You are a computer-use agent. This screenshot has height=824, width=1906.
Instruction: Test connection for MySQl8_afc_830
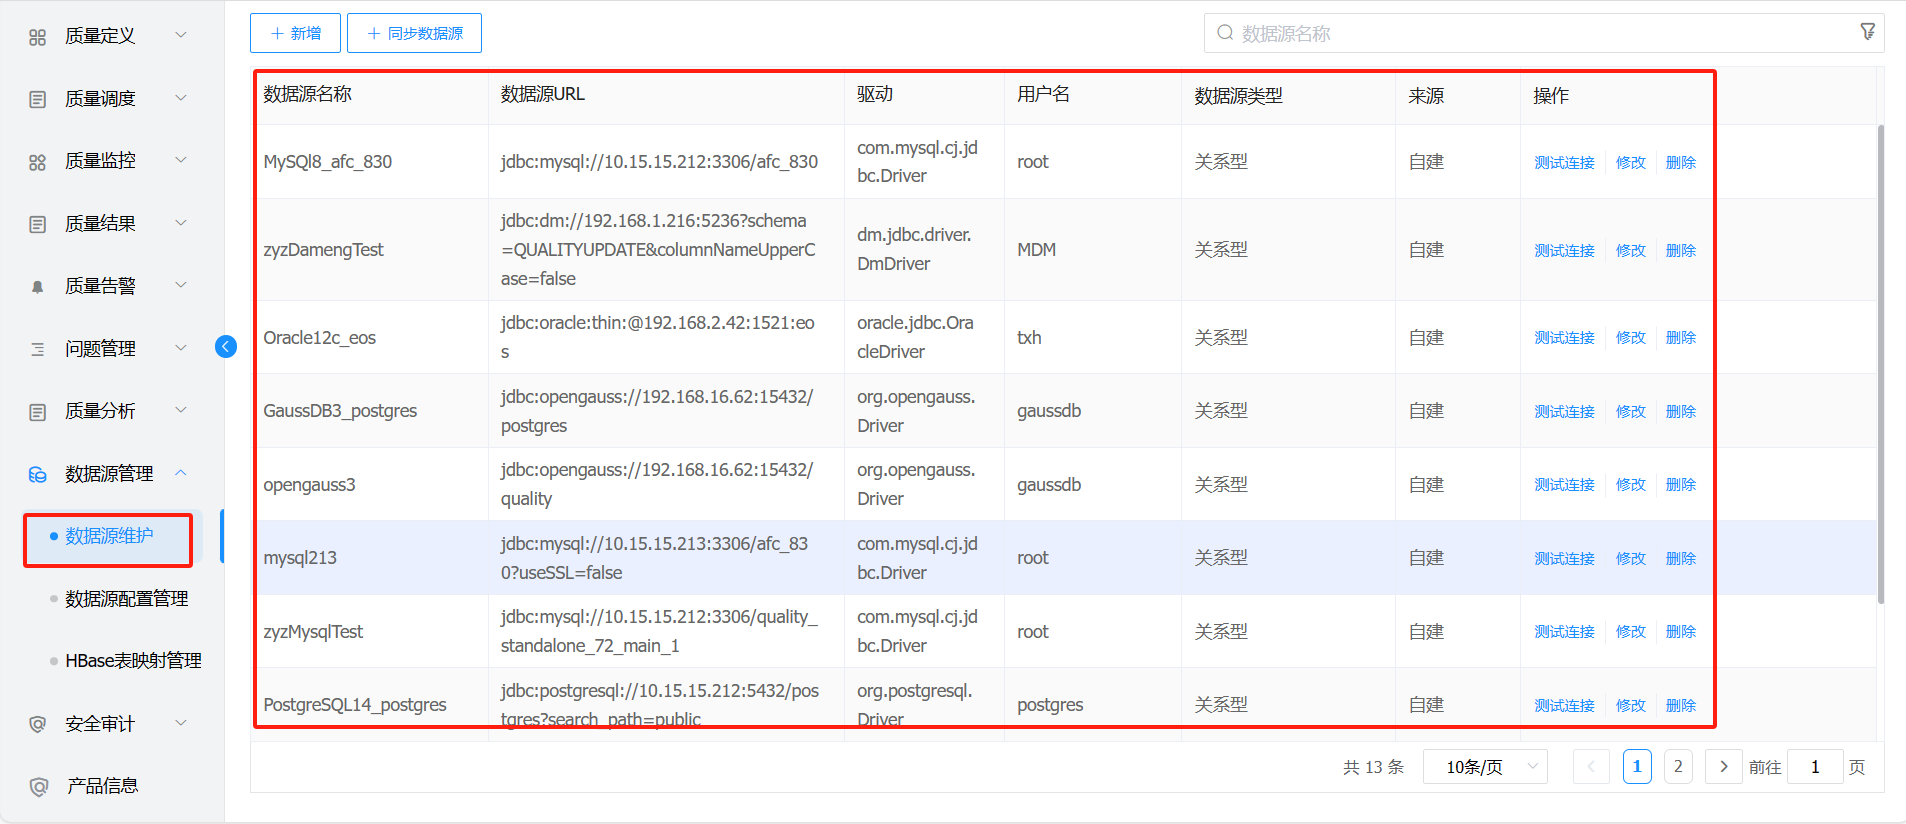[x=1564, y=163]
